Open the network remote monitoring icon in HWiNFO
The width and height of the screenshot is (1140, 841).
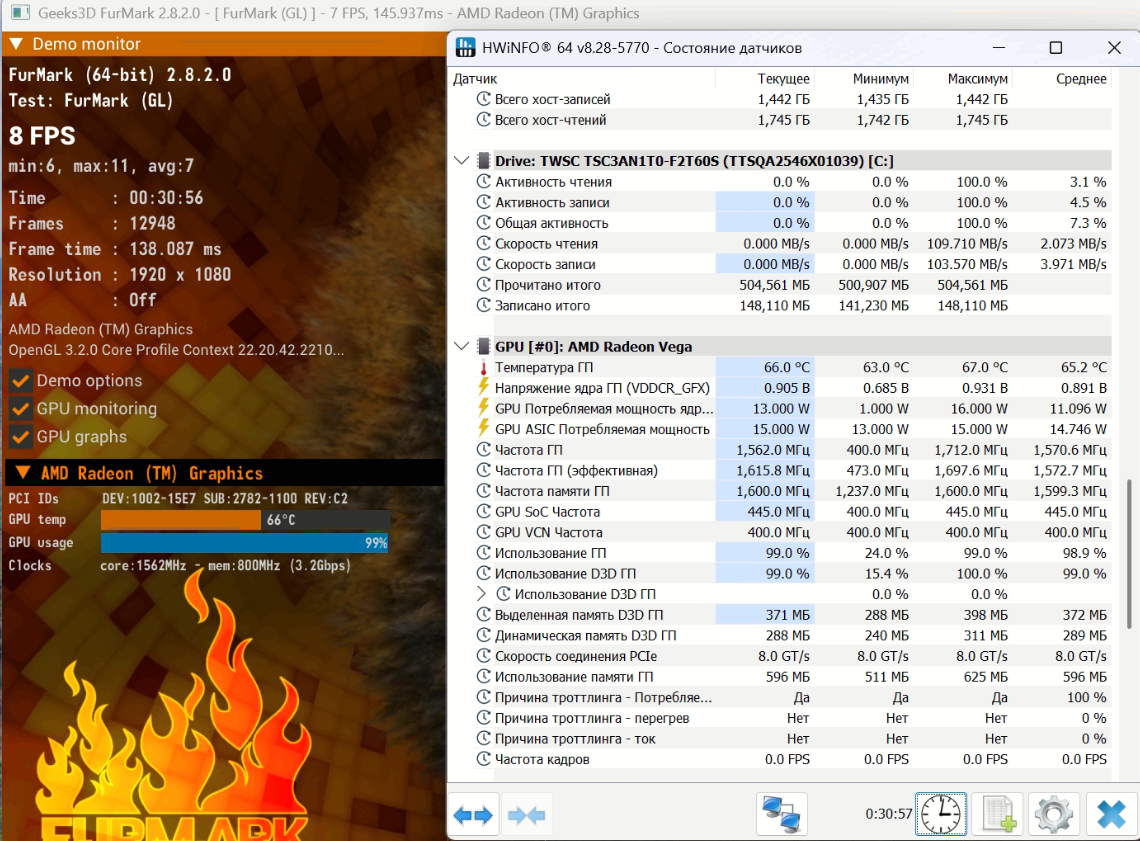coord(782,814)
